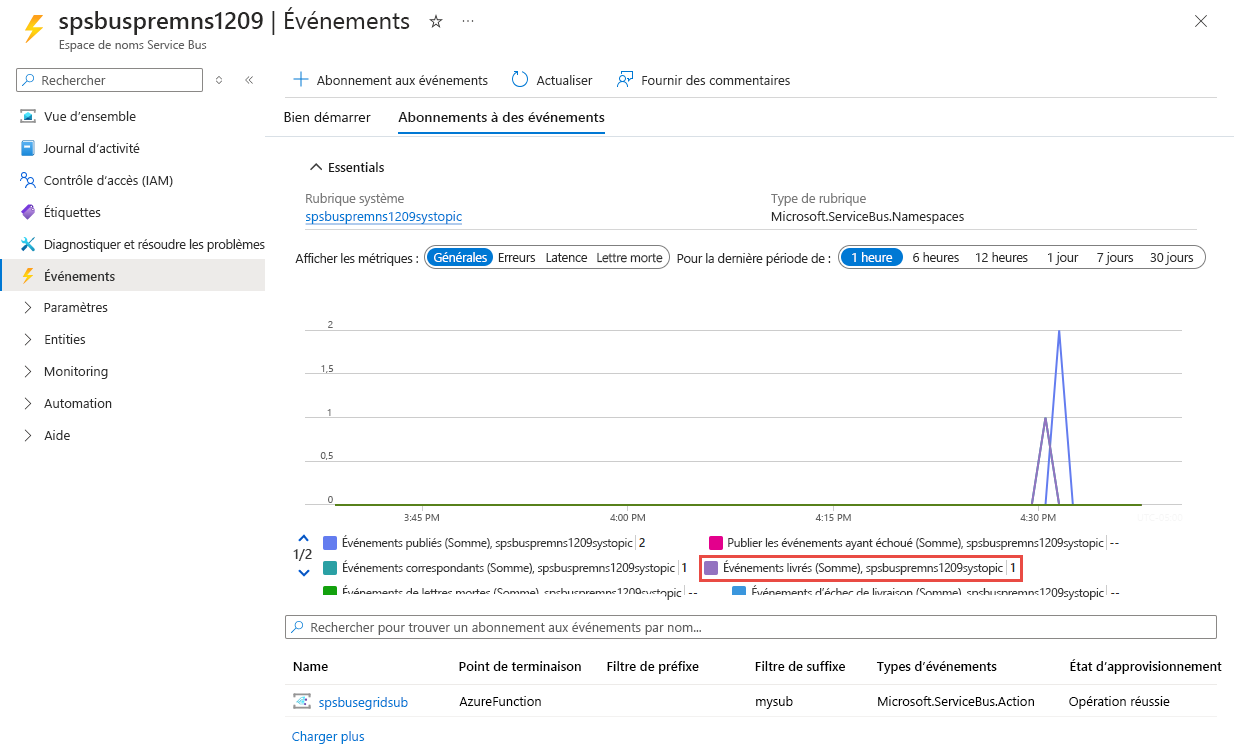Click the Rechercher sidebar search field
Screen dimensions: 1234x752
coord(110,80)
